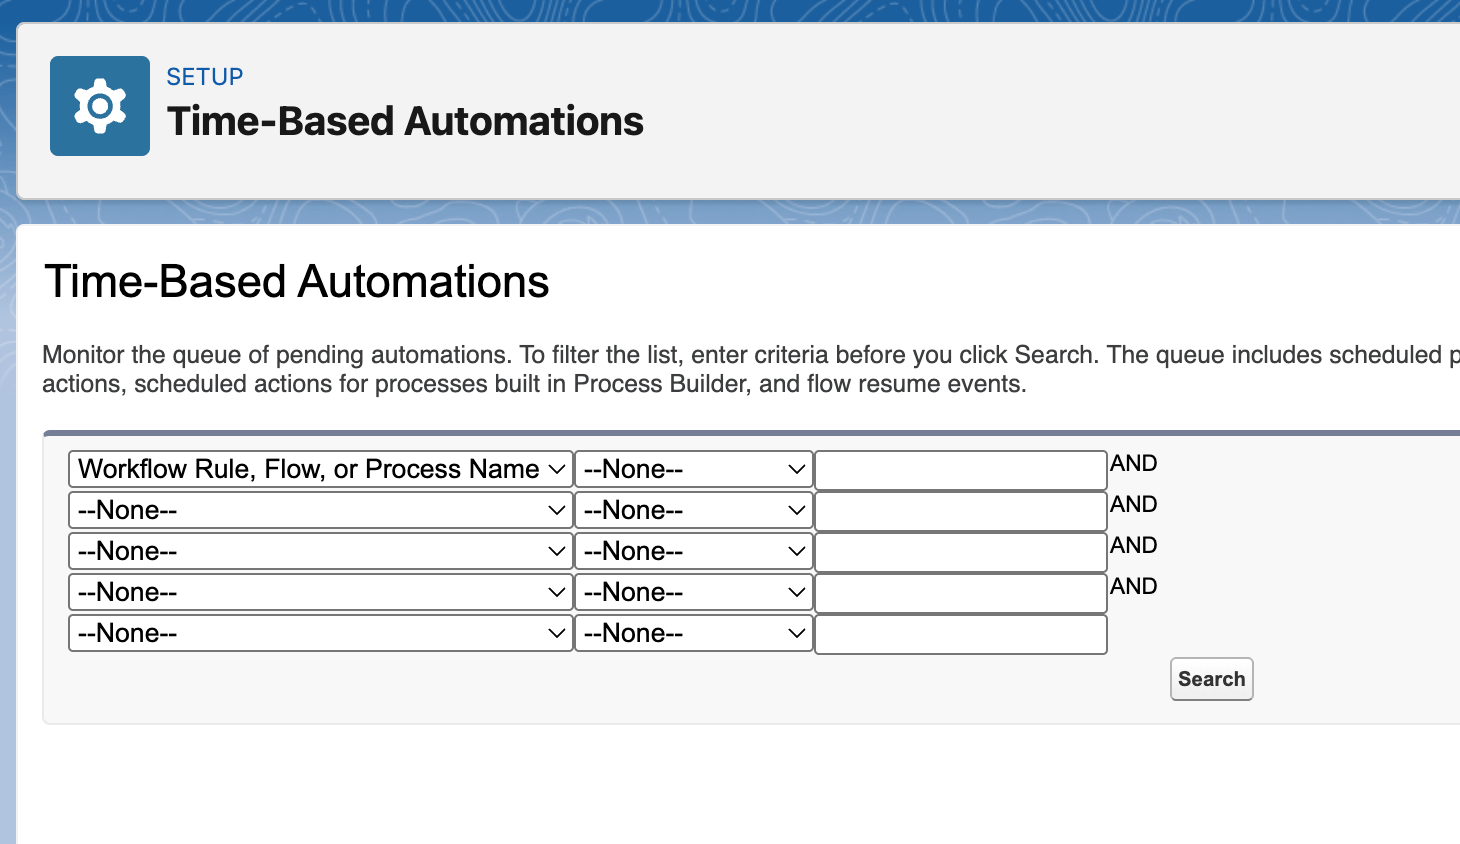Image resolution: width=1460 pixels, height=844 pixels.
Task: Click the first row filter value field
Action: click(x=961, y=470)
